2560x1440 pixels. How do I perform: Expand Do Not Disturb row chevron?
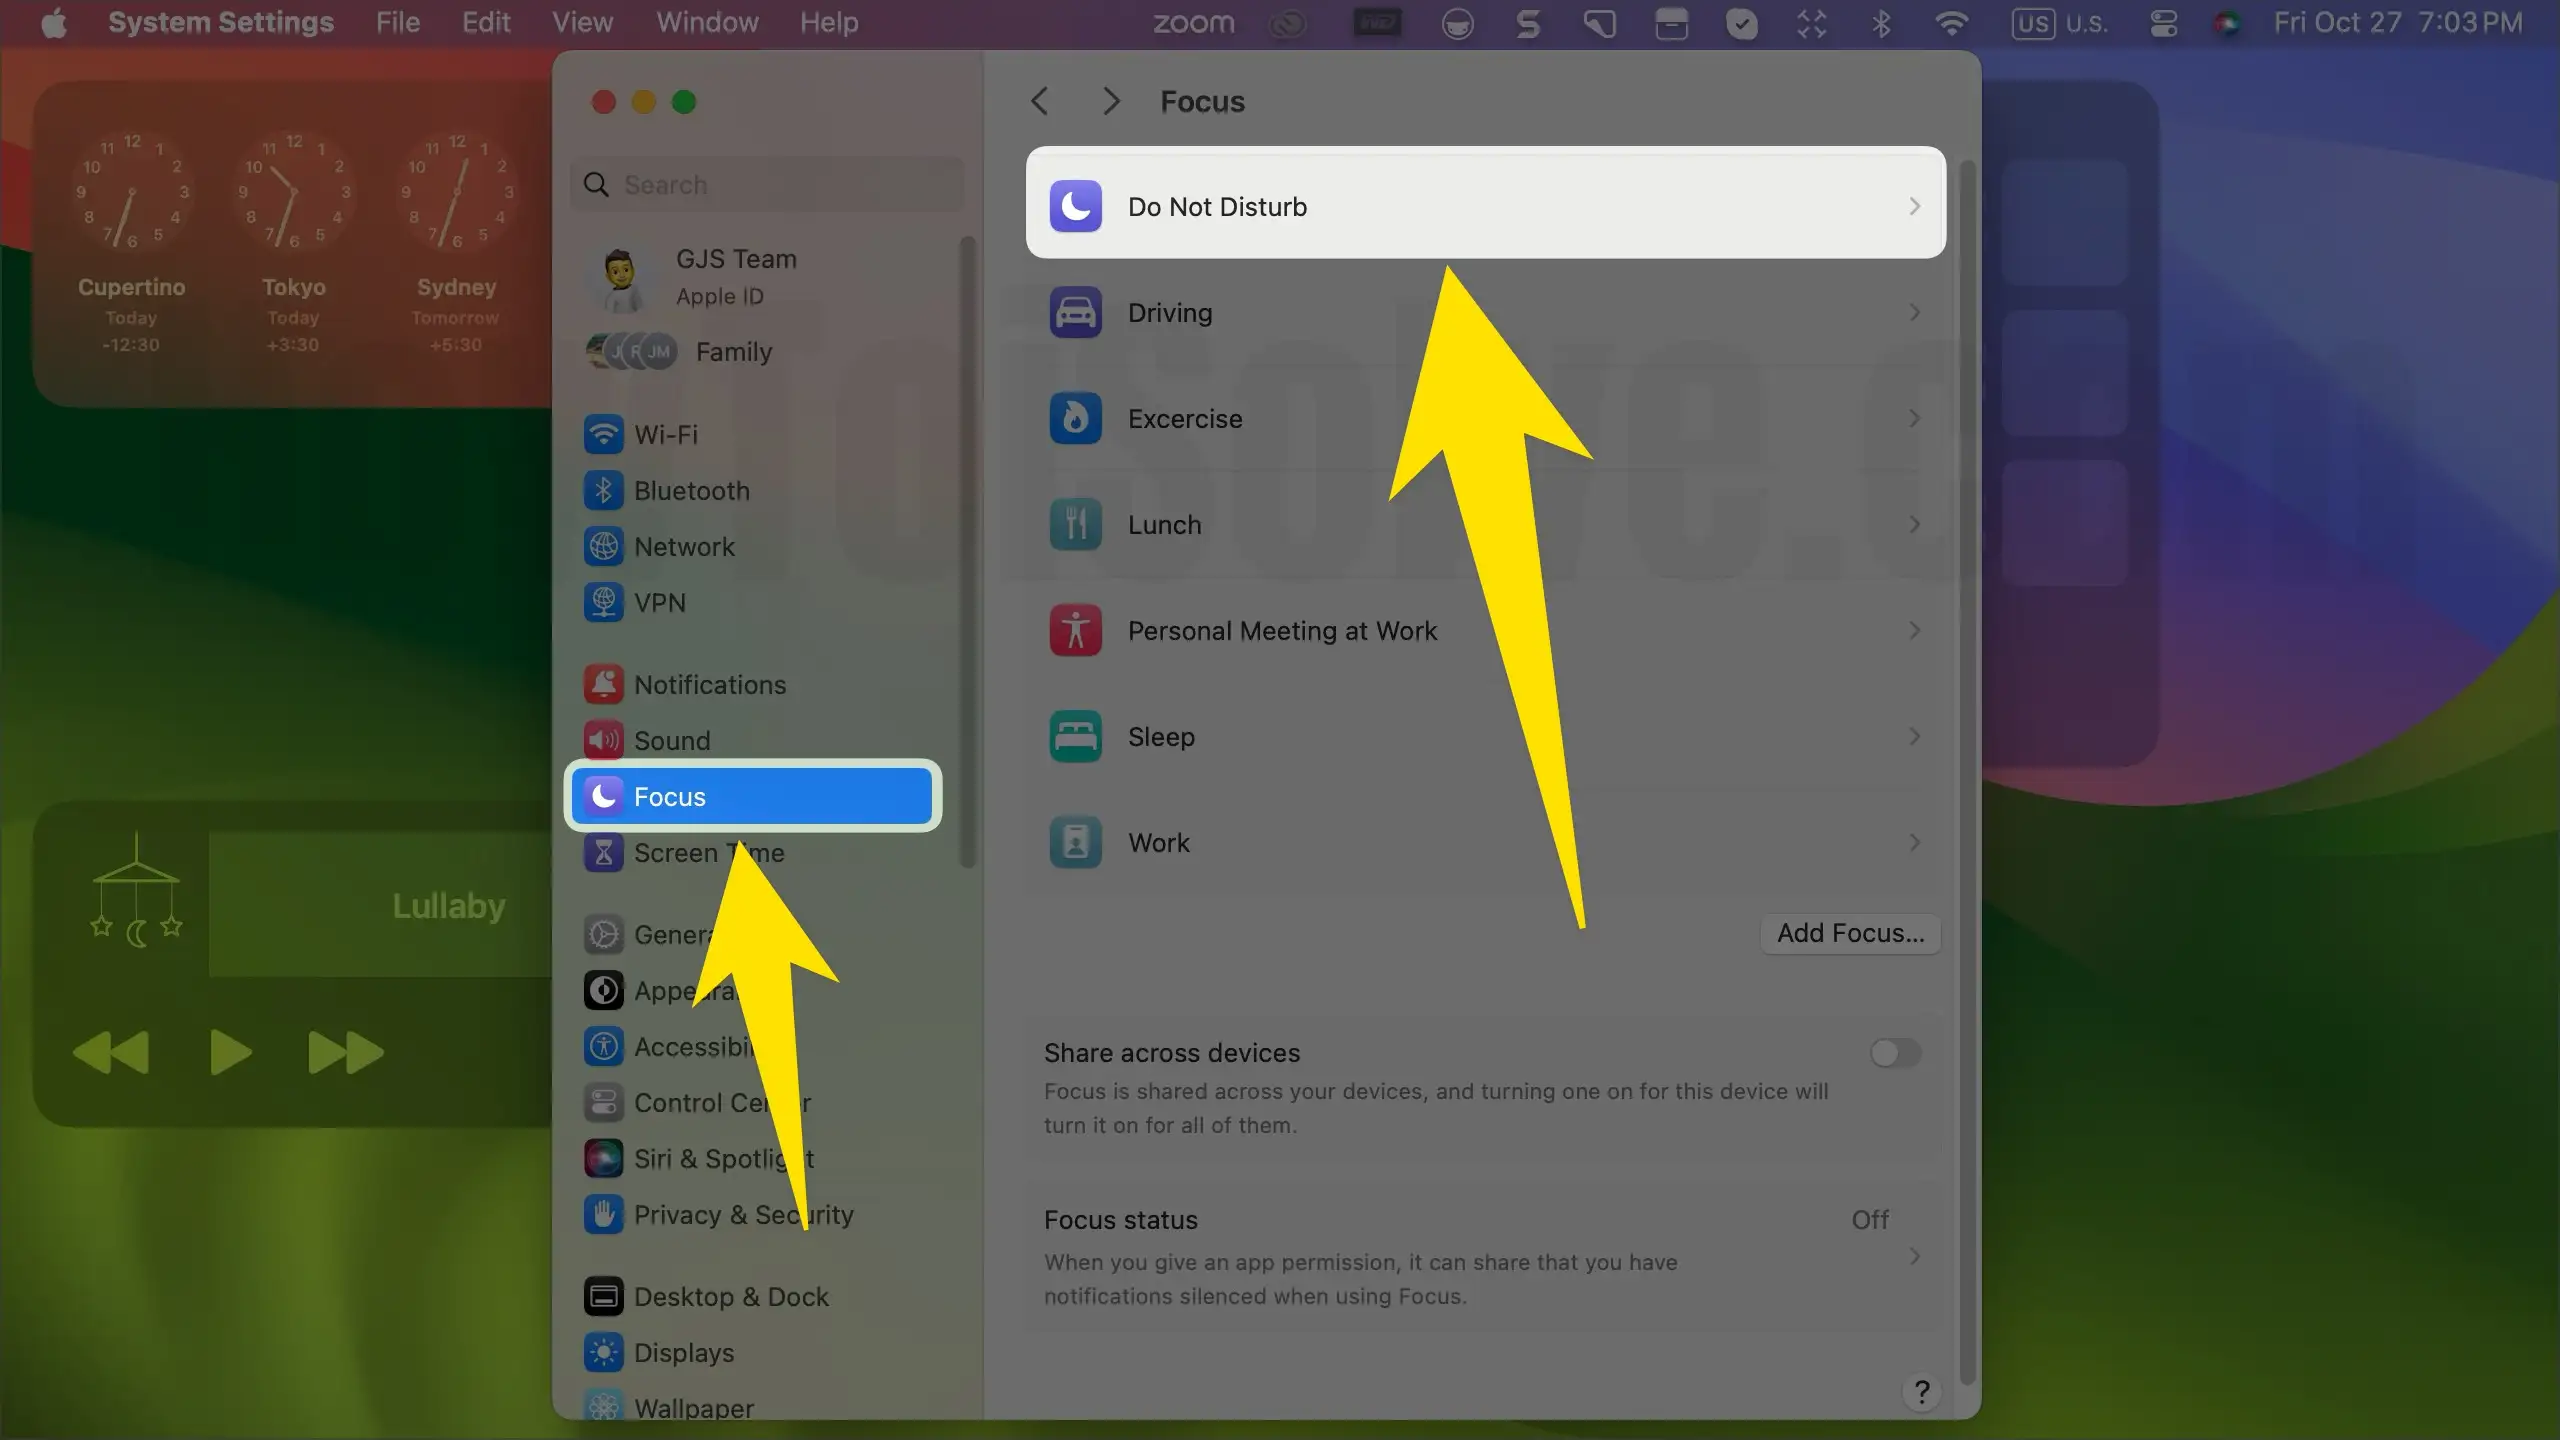click(1914, 206)
